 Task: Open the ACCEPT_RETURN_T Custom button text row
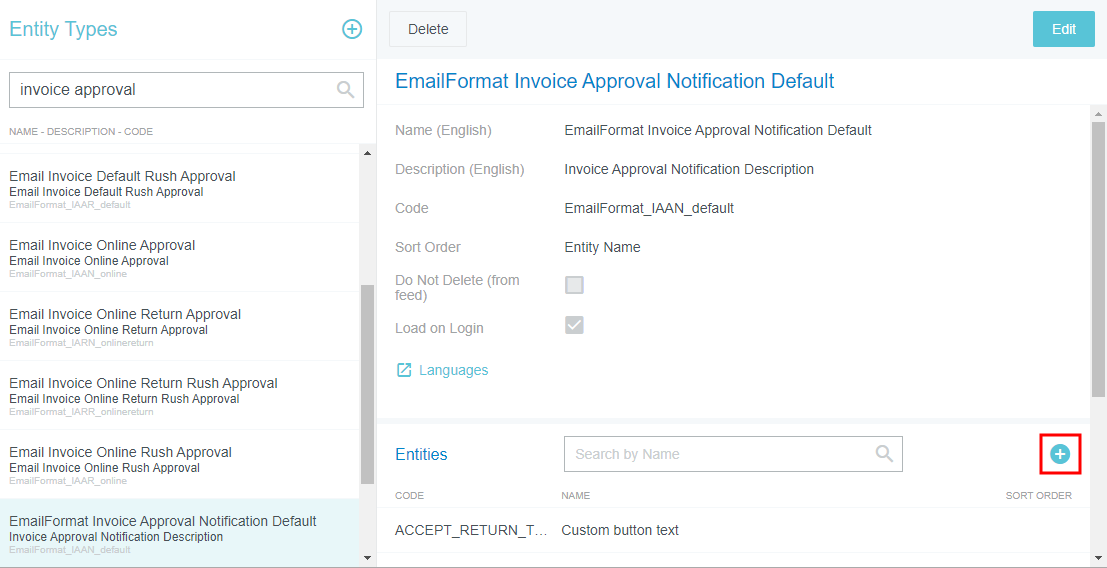620,530
